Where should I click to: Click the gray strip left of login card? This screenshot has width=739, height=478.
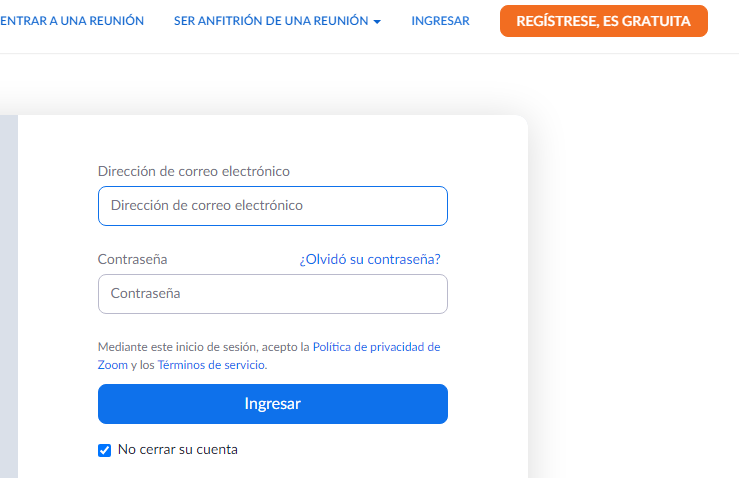[8, 300]
